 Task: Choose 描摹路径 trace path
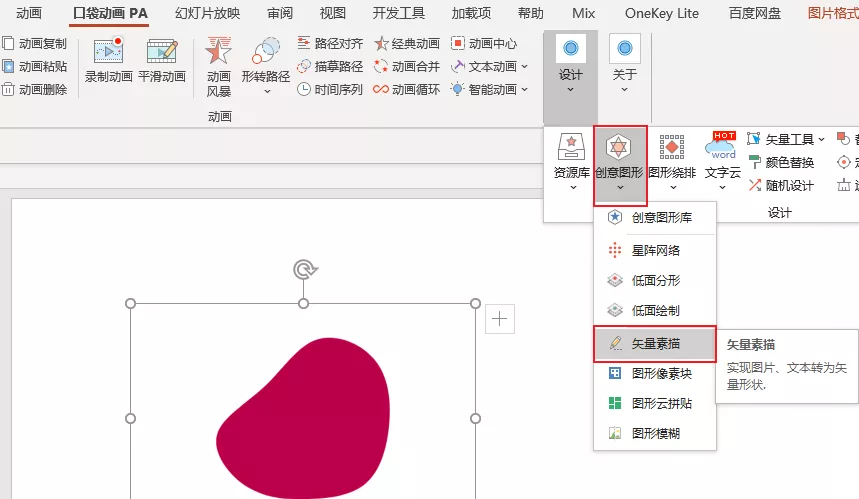click(330, 66)
